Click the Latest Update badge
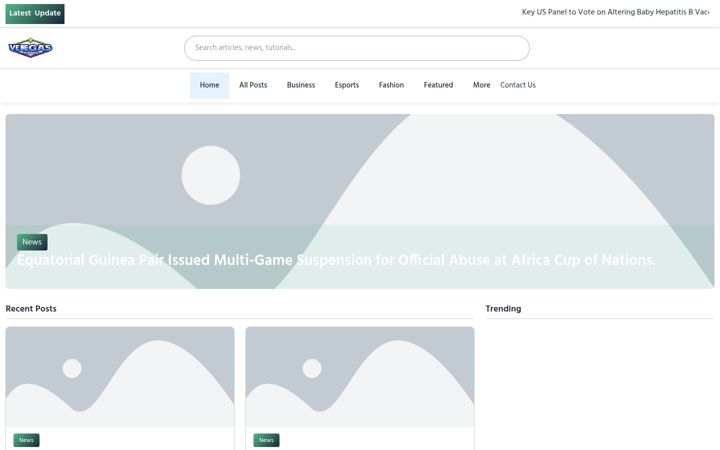Viewport: 720px width, 450px height. click(35, 13)
